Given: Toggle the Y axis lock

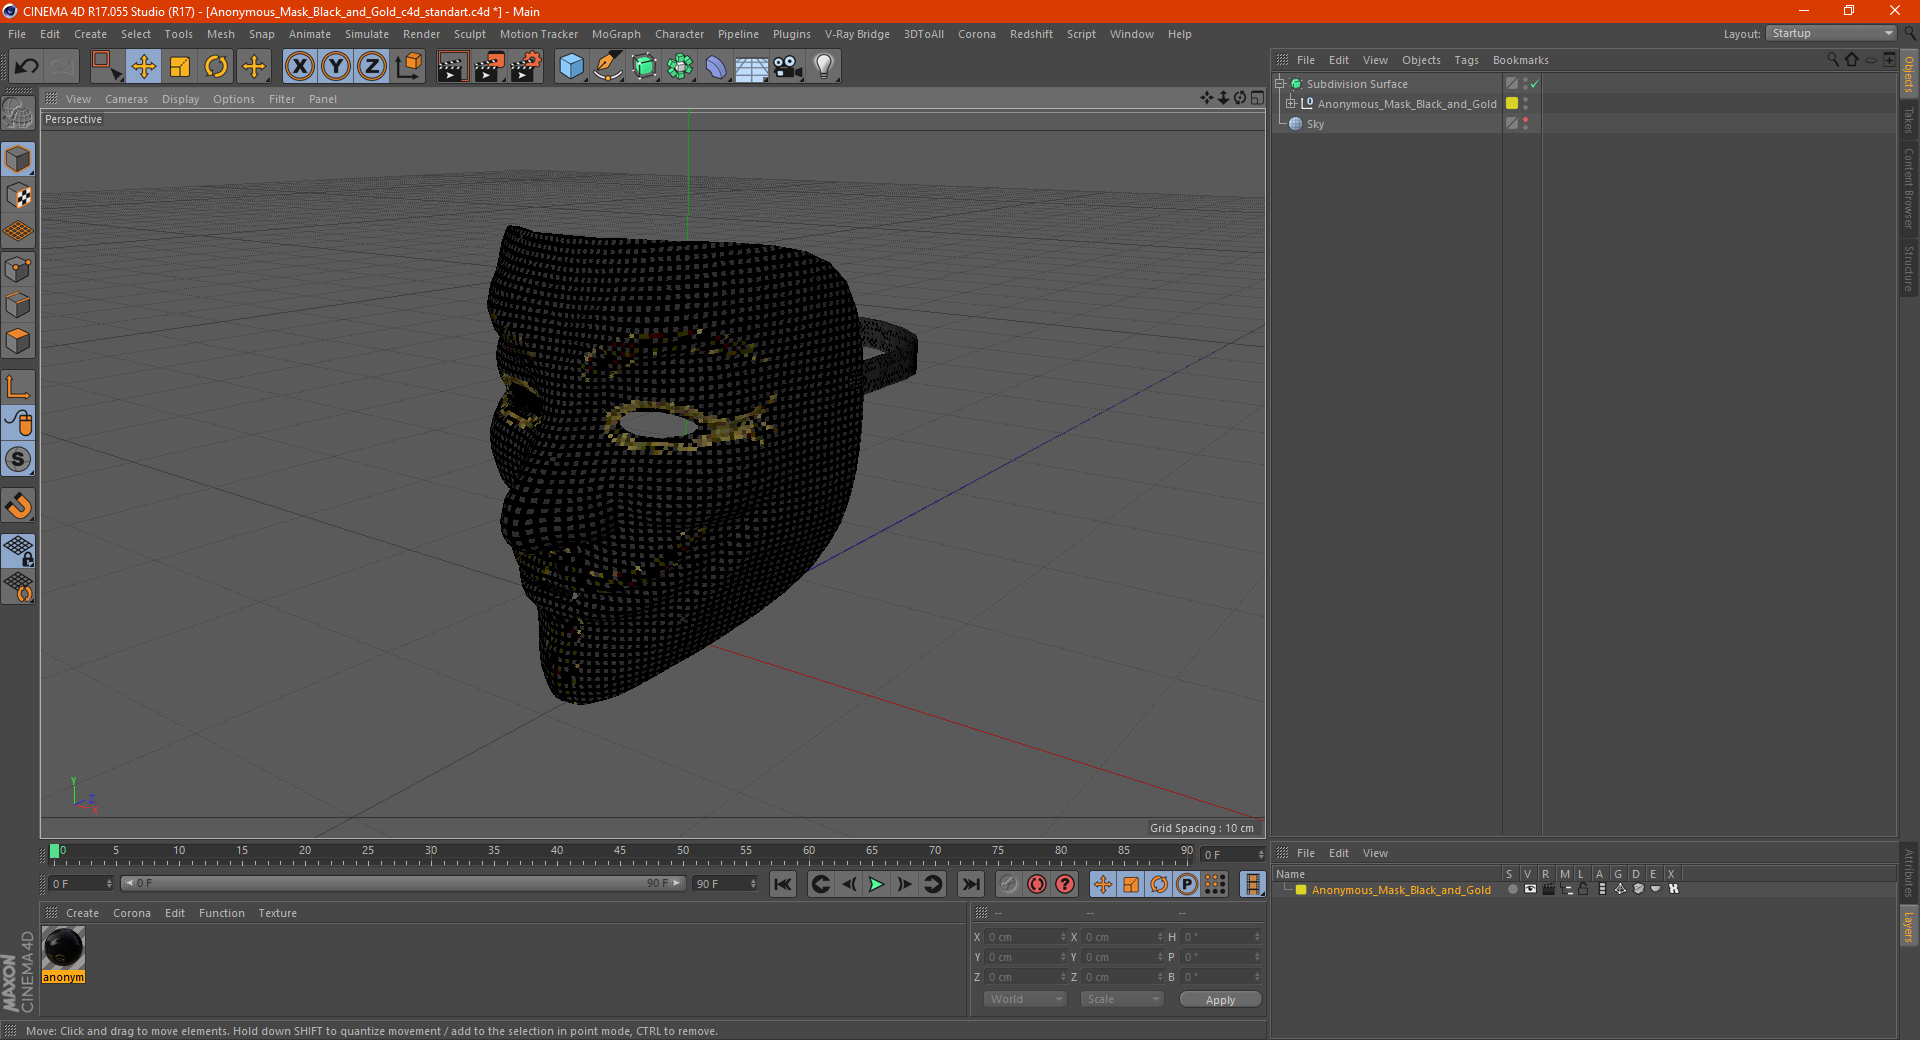Looking at the screenshot, I should tap(336, 67).
